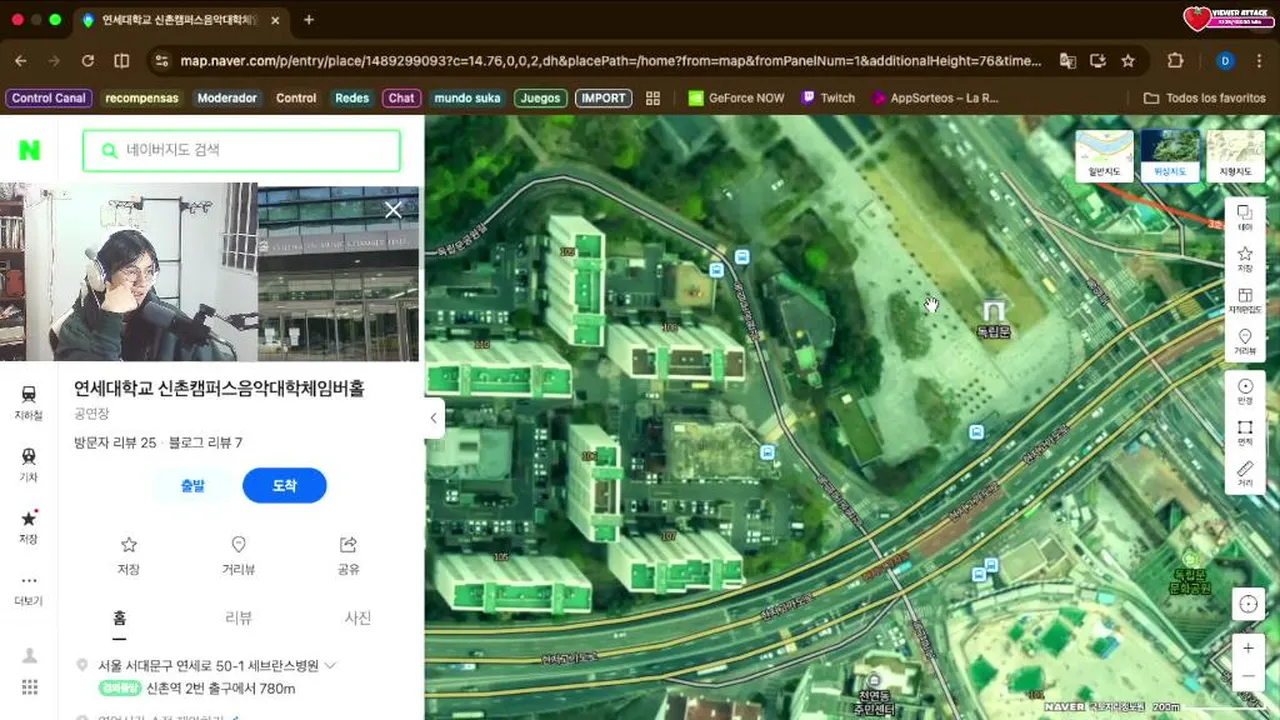Focus the 네이버지도 검색 search field
This screenshot has height=720, width=1280.
[242, 150]
